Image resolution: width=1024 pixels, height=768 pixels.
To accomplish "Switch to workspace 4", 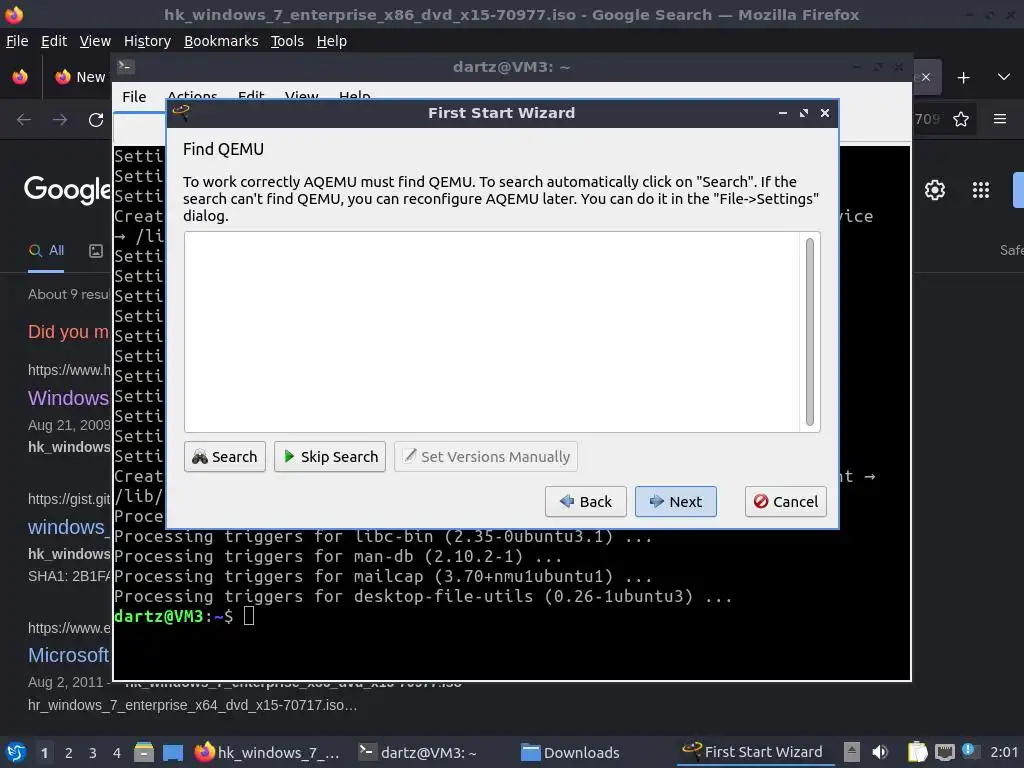I will 116,753.
